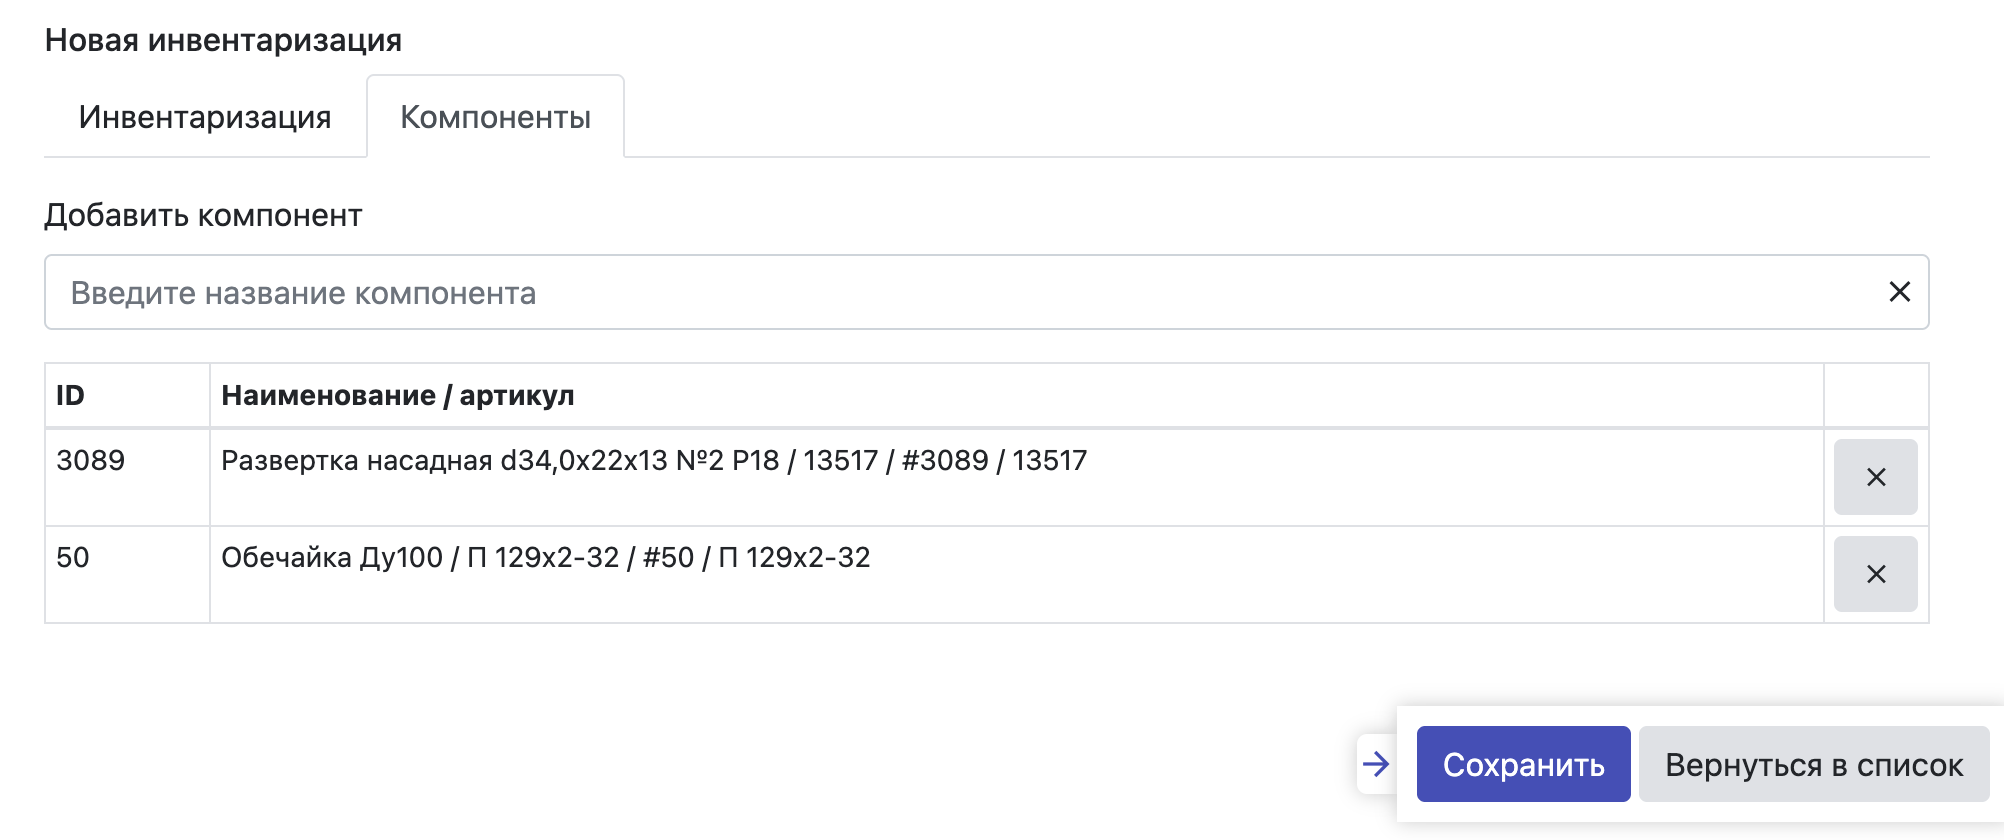Select the ID cell with 50
The width and height of the screenshot is (2004, 840).
pos(73,557)
